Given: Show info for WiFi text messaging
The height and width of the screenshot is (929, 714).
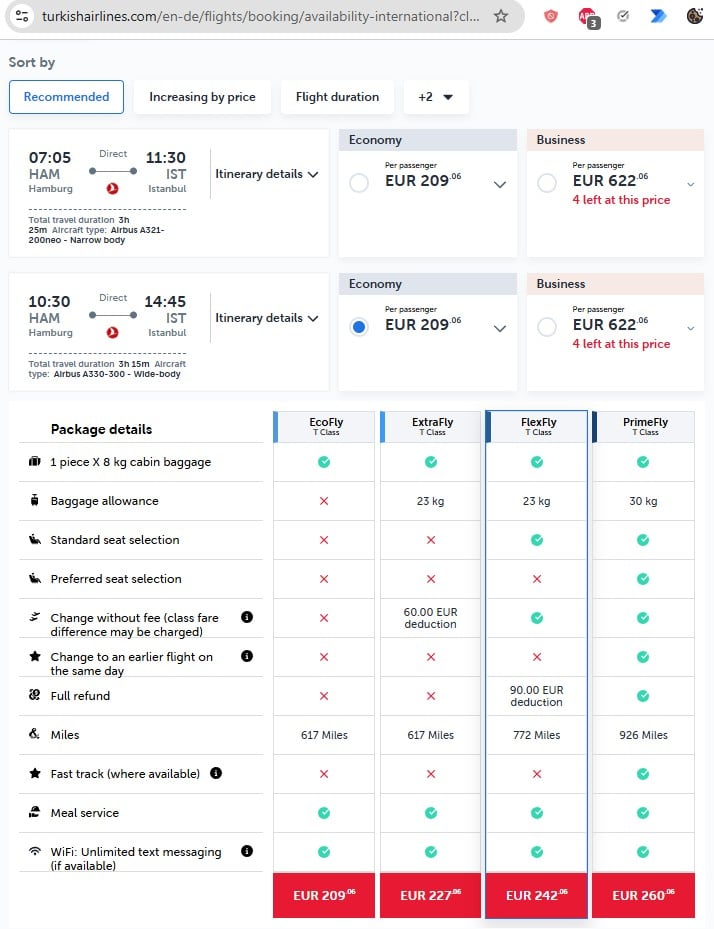Looking at the screenshot, I should pyautogui.click(x=247, y=851).
